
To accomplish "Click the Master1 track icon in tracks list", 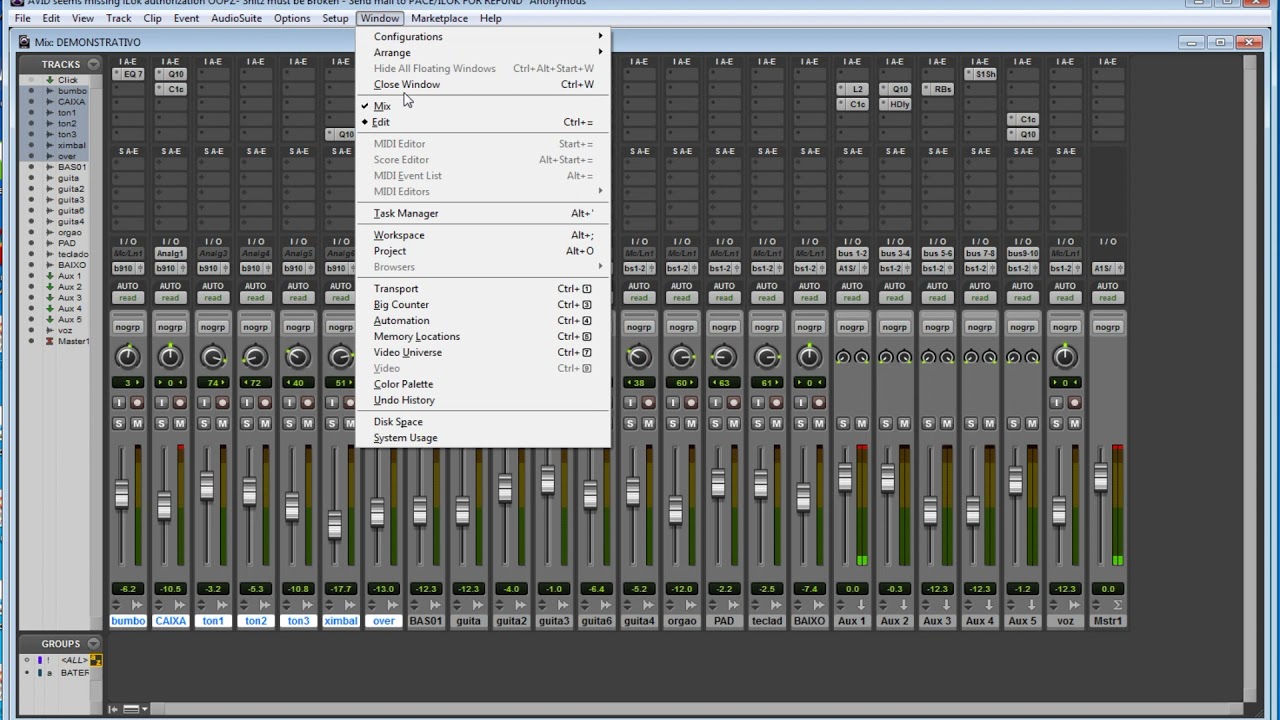I will [x=48, y=341].
